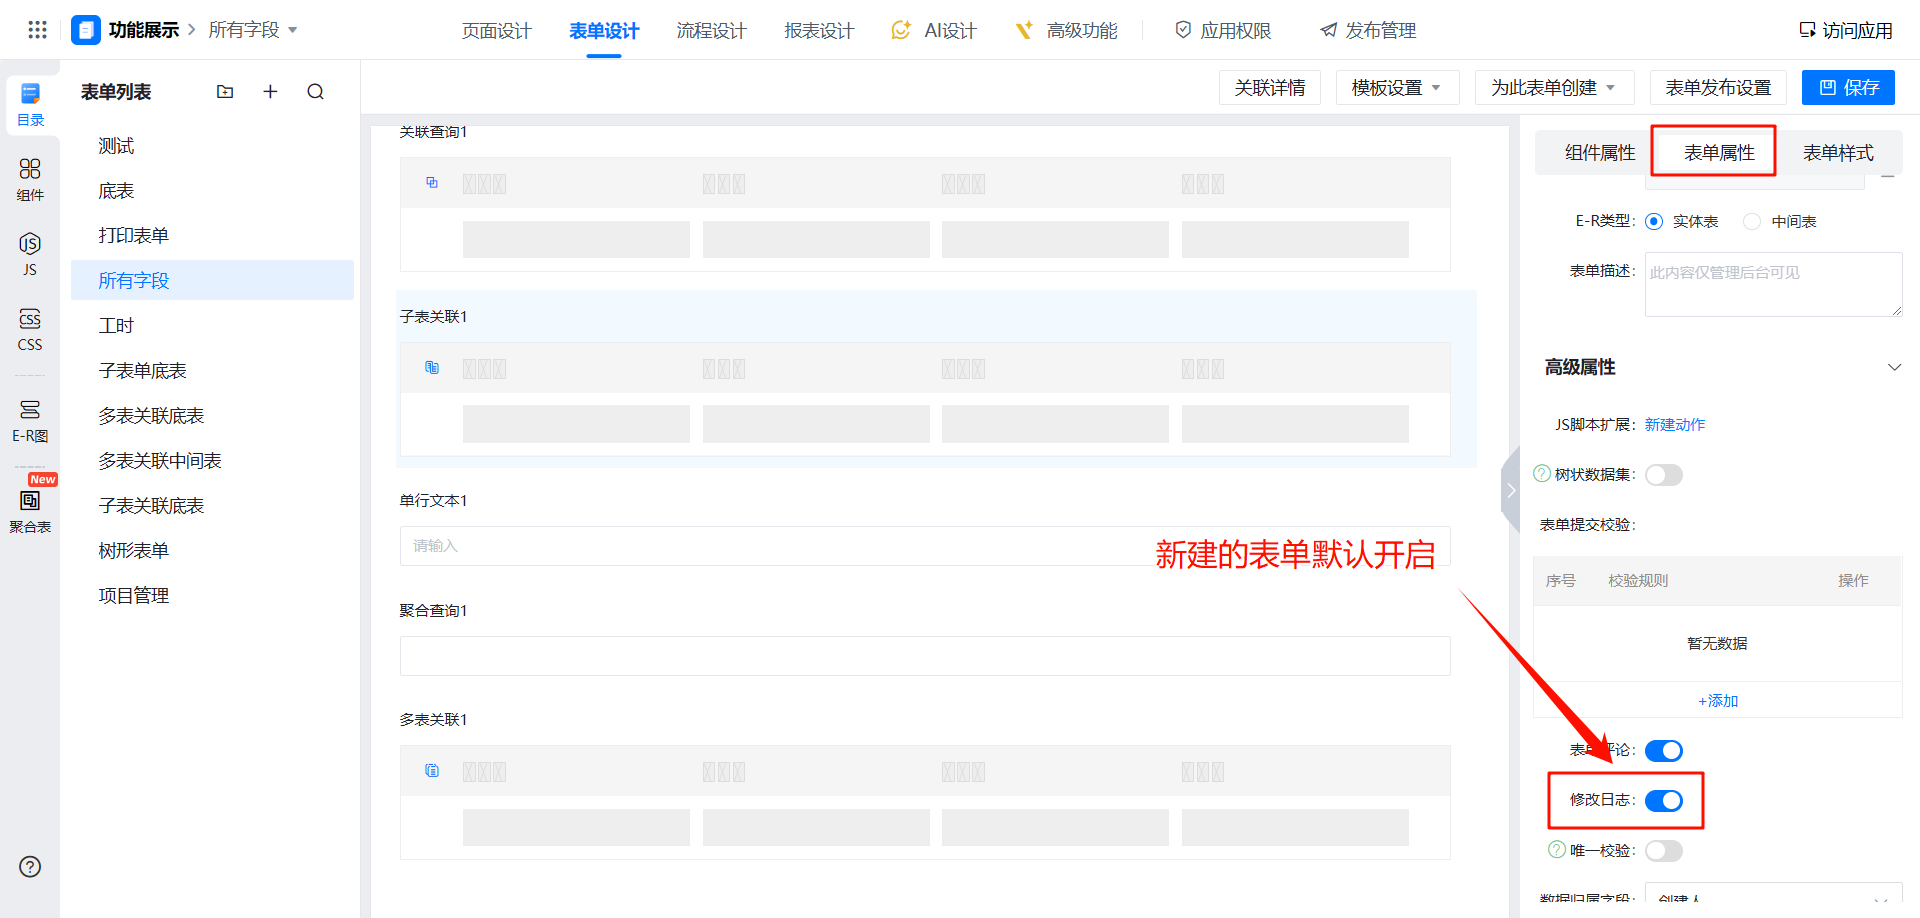The width and height of the screenshot is (1920, 918).
Task: Click the 表单描述 text area
Action: [x=1773, y=285]
